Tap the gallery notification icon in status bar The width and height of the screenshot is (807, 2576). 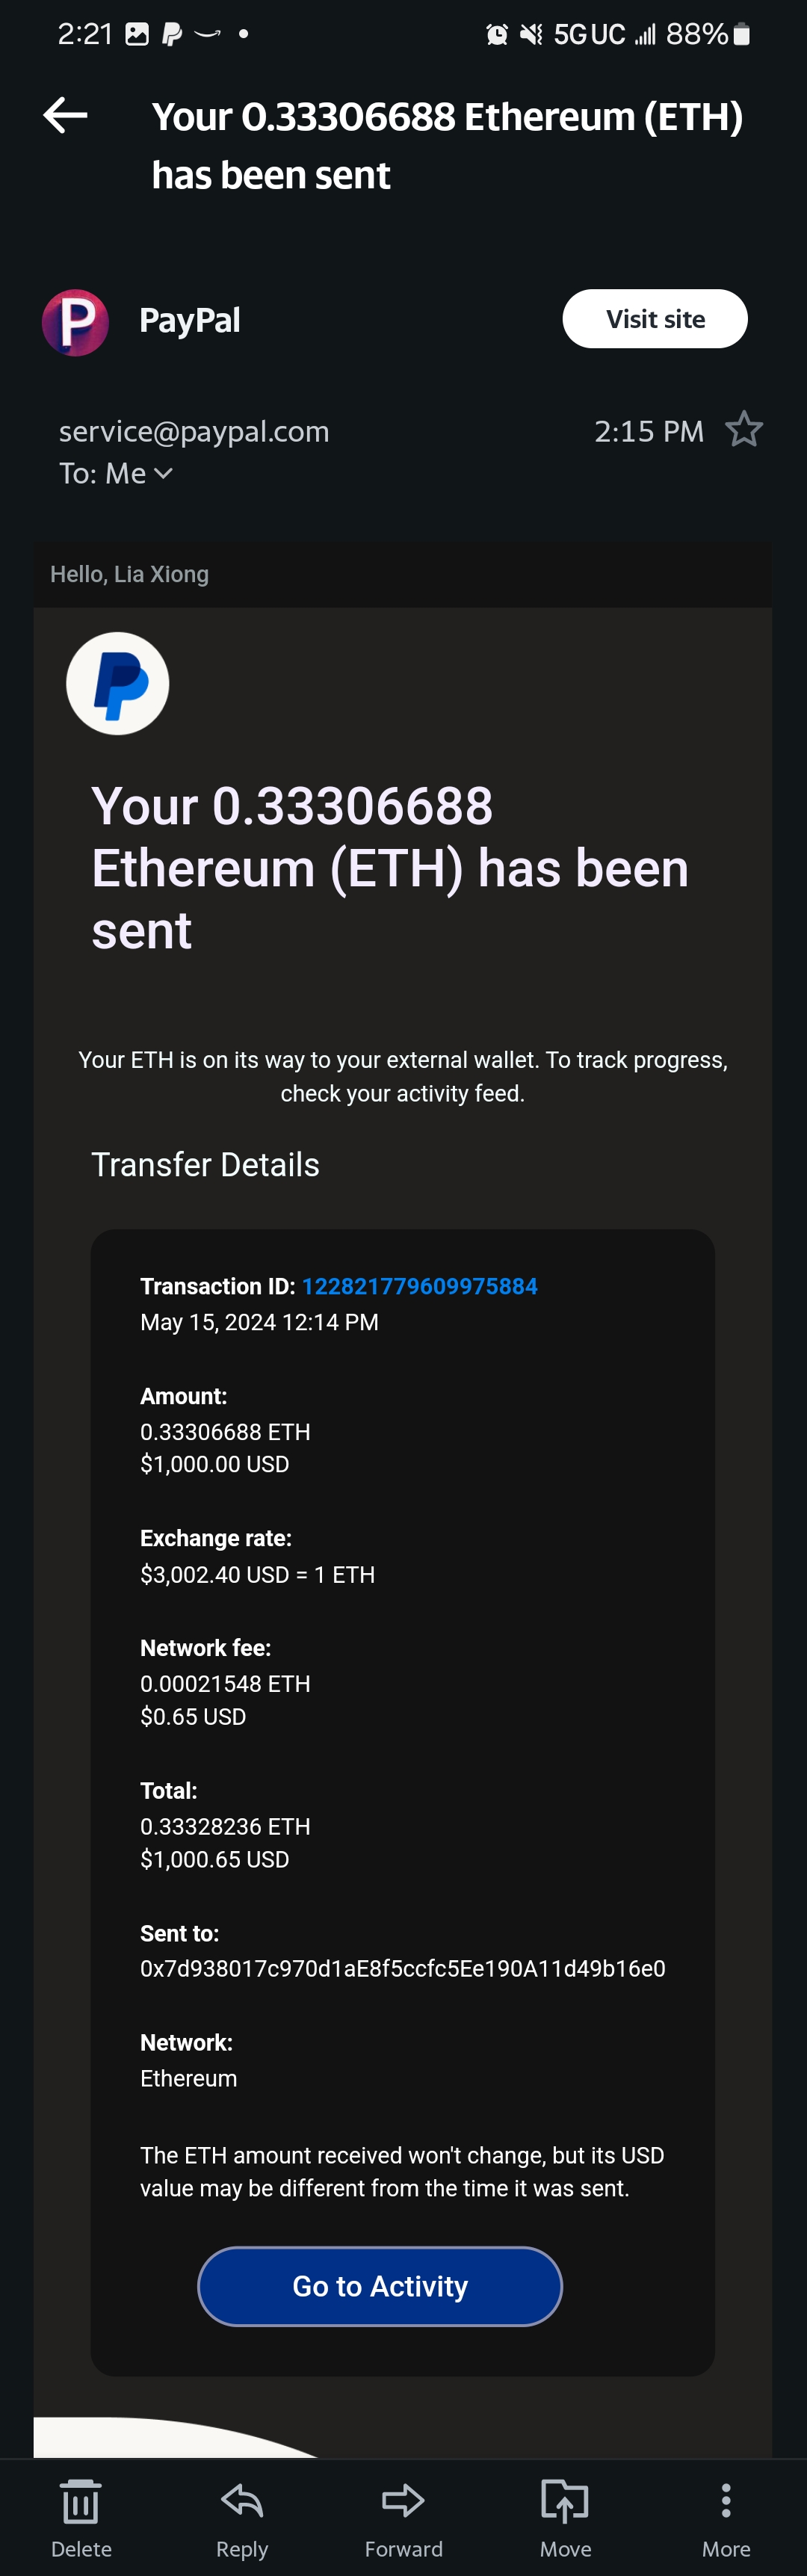tap(137, 35)
